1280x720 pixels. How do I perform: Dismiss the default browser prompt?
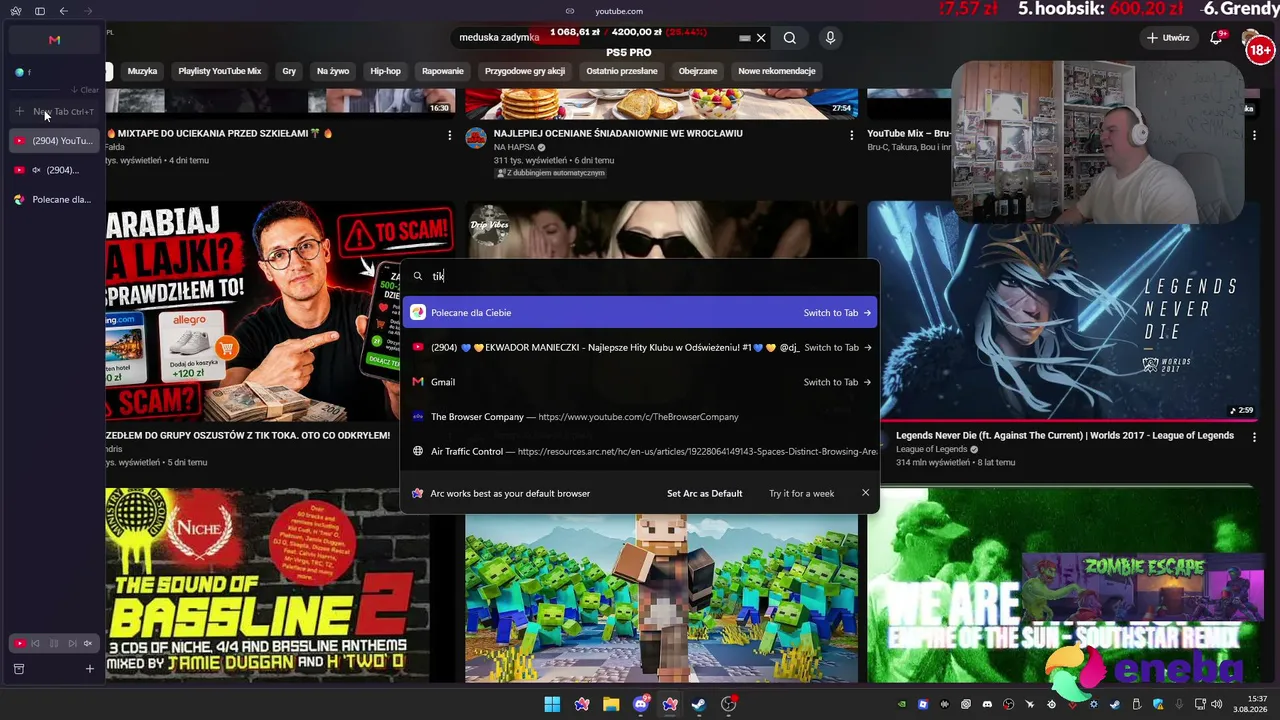pyautogui.click(x=865, y=493)
